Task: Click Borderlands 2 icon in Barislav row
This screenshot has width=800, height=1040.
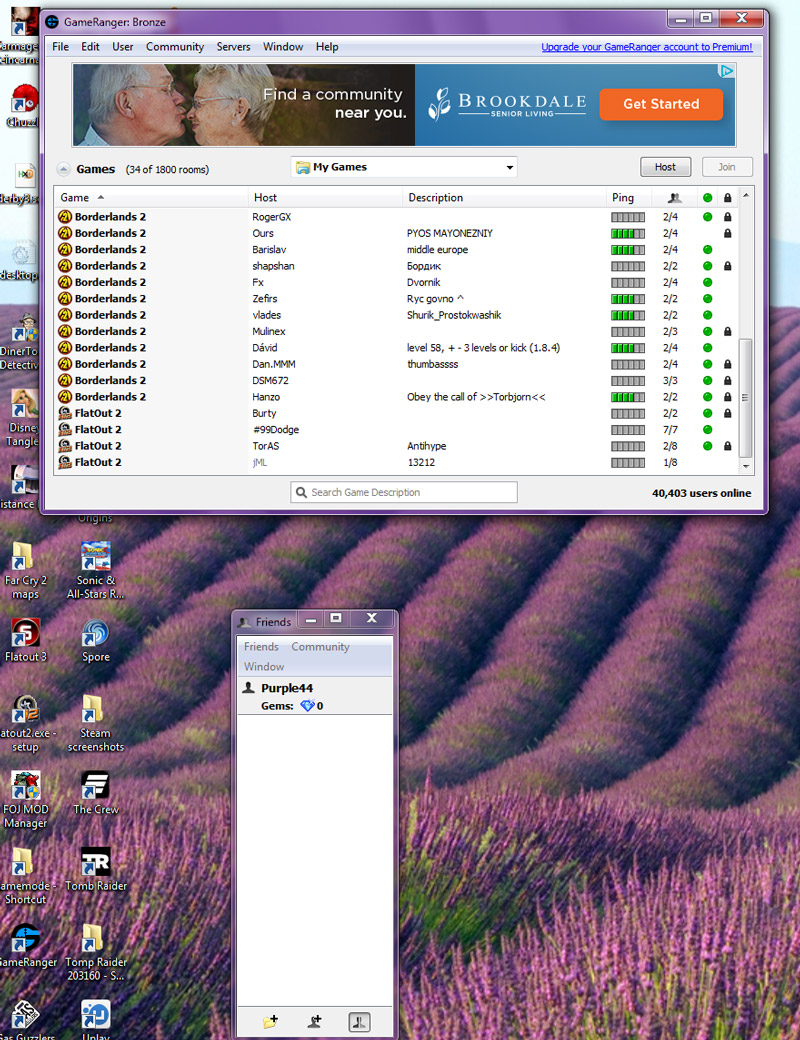Action: 64,249
